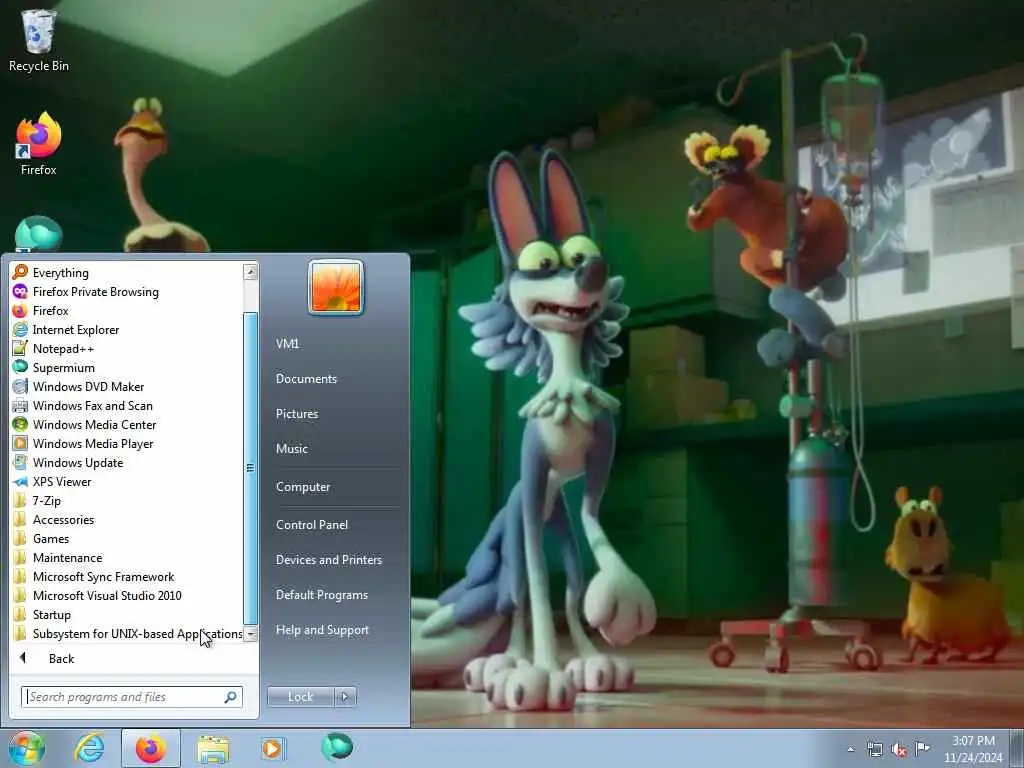Open shutdown options arrow next to Lock
1024x768 pixels.
click(345, 697)
